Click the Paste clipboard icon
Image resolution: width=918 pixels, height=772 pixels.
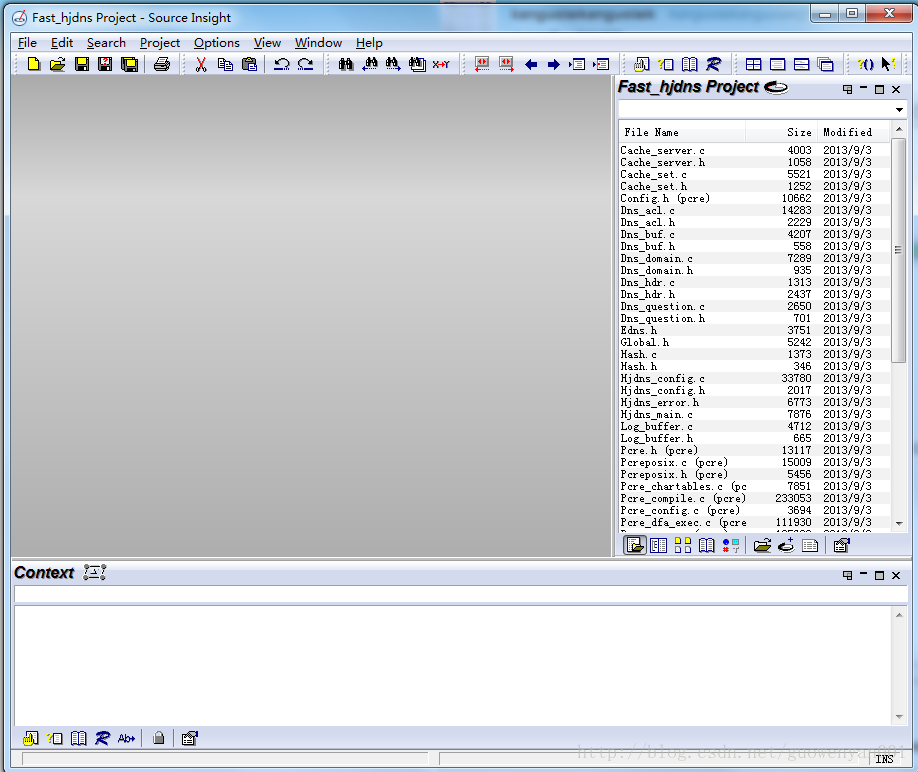[249, 64]
